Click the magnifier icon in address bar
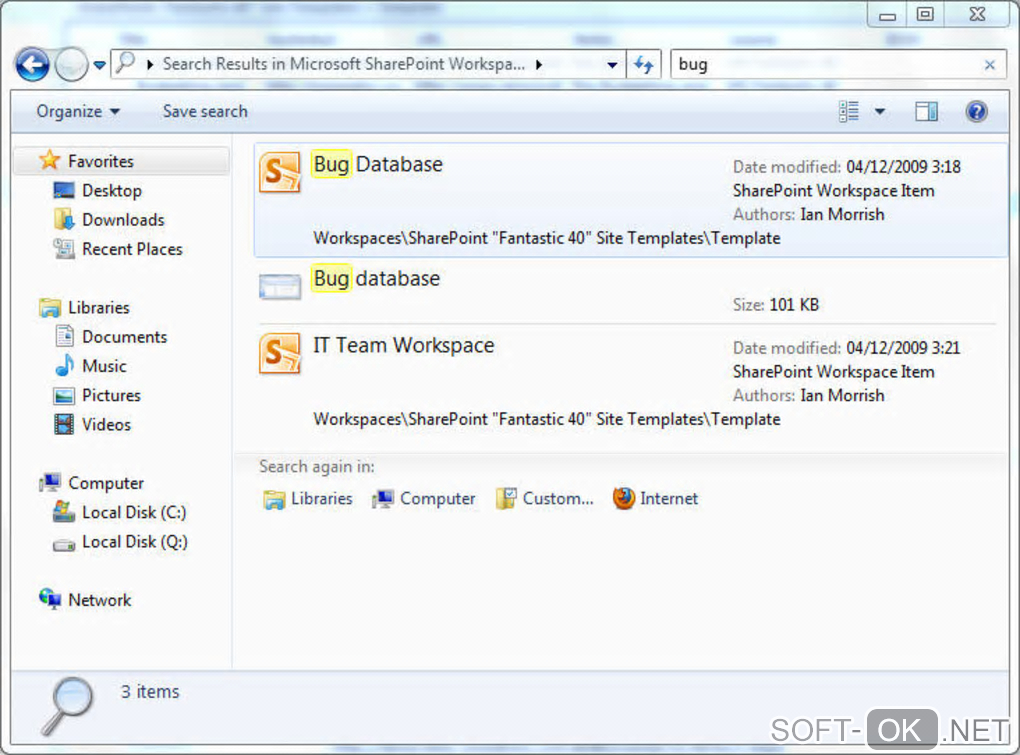Image resolution: width=1020 pixels, height=755 pixels. click(x=126, y=63)
